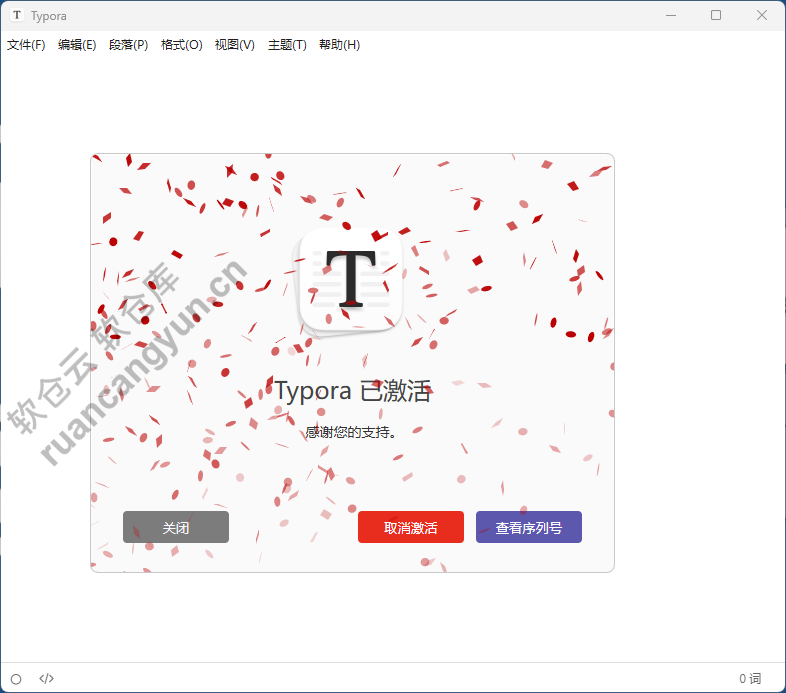This screenshot has width=786, height=693.
Task: Click the purple 查看序列号 button
Action: 528,528
